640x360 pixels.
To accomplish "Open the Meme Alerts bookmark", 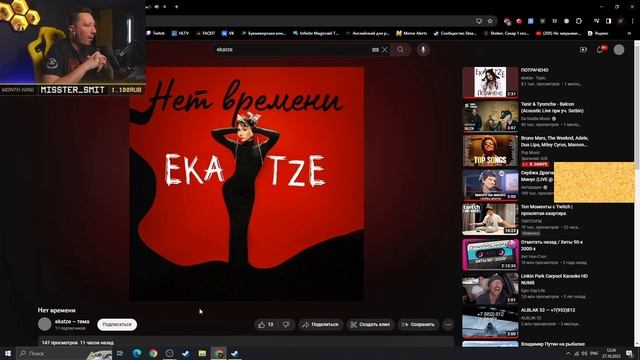I will coord(411,33).
